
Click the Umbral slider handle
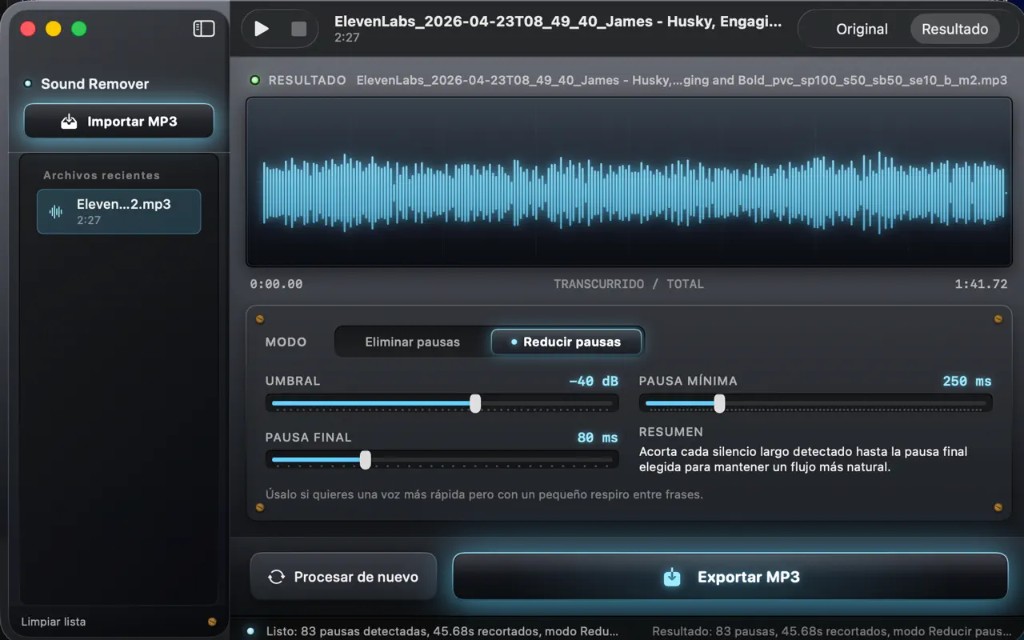click(475, 404)
